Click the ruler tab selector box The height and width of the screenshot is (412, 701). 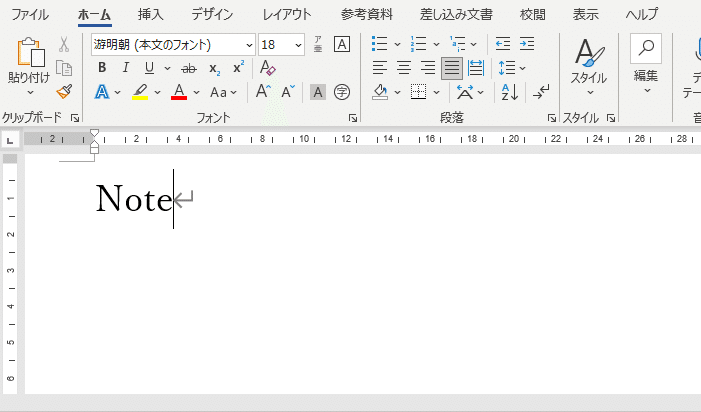pos(10,140)
